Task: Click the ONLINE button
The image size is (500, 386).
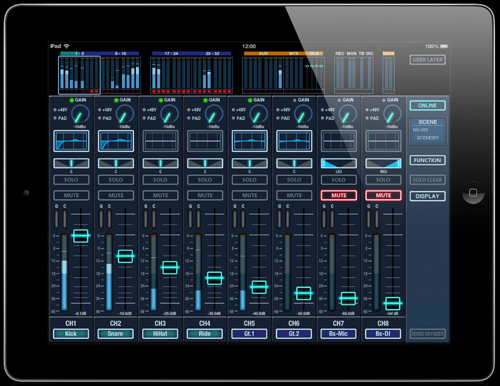Action: (x=428, y=106)
